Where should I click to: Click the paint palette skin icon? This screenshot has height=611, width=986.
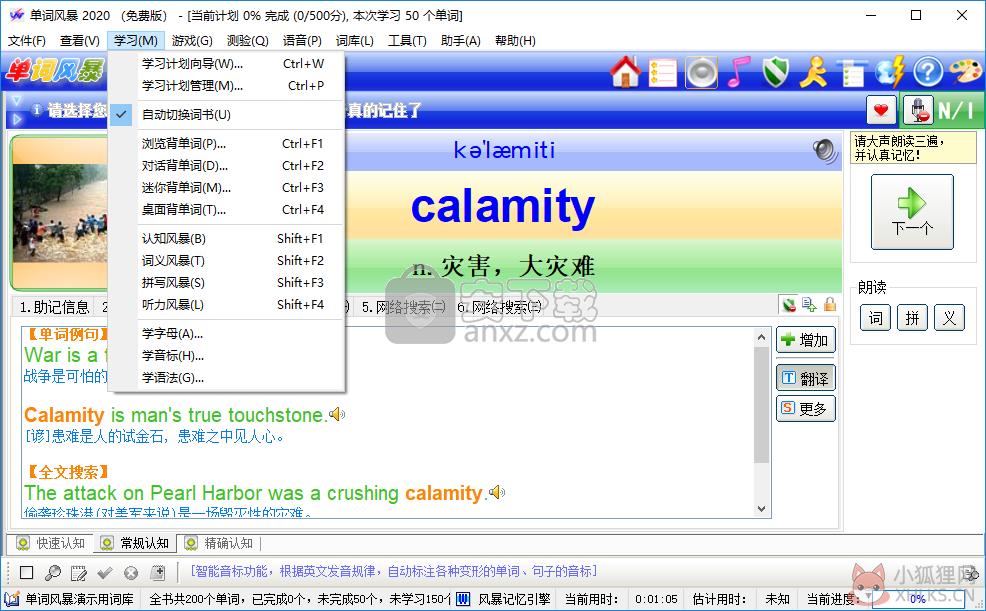[966, 72]
